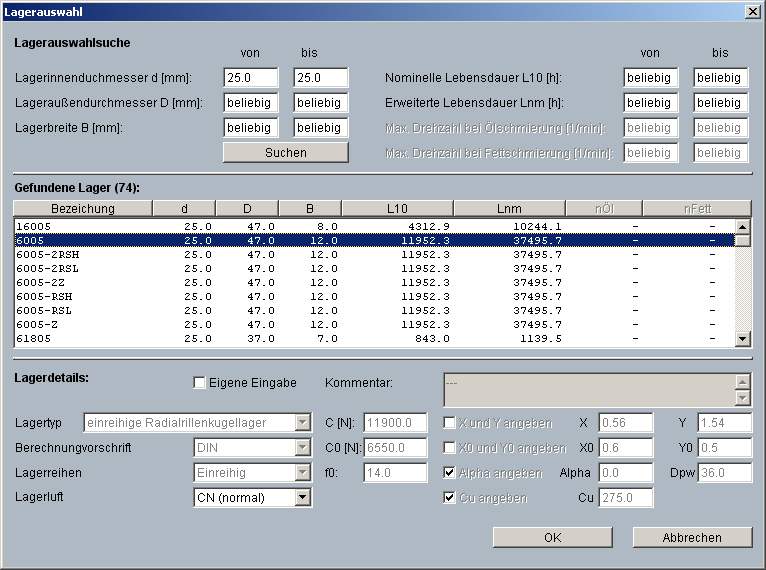Confirm selection with the OK button
Screen dimensions: 766x570
pos(552,538)
